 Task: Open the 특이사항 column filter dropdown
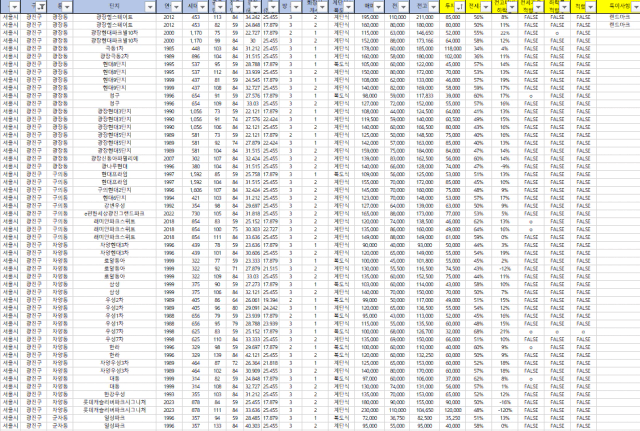pos(635,7)
